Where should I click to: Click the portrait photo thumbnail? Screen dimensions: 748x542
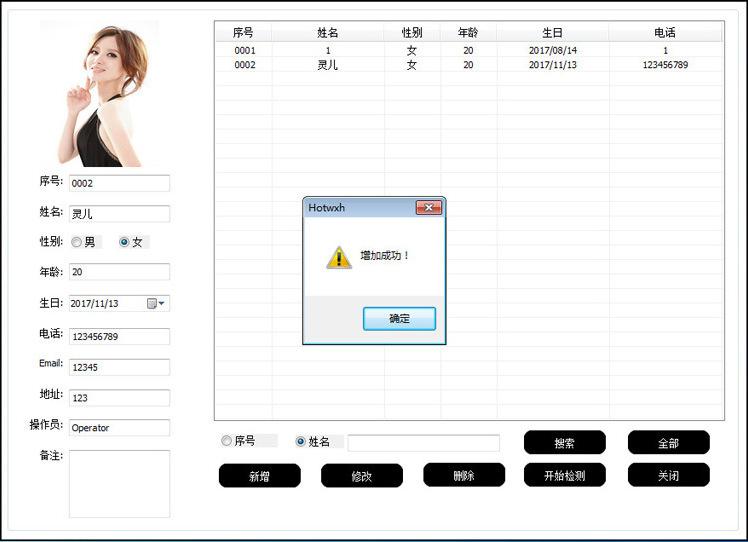tap(100, 95)
